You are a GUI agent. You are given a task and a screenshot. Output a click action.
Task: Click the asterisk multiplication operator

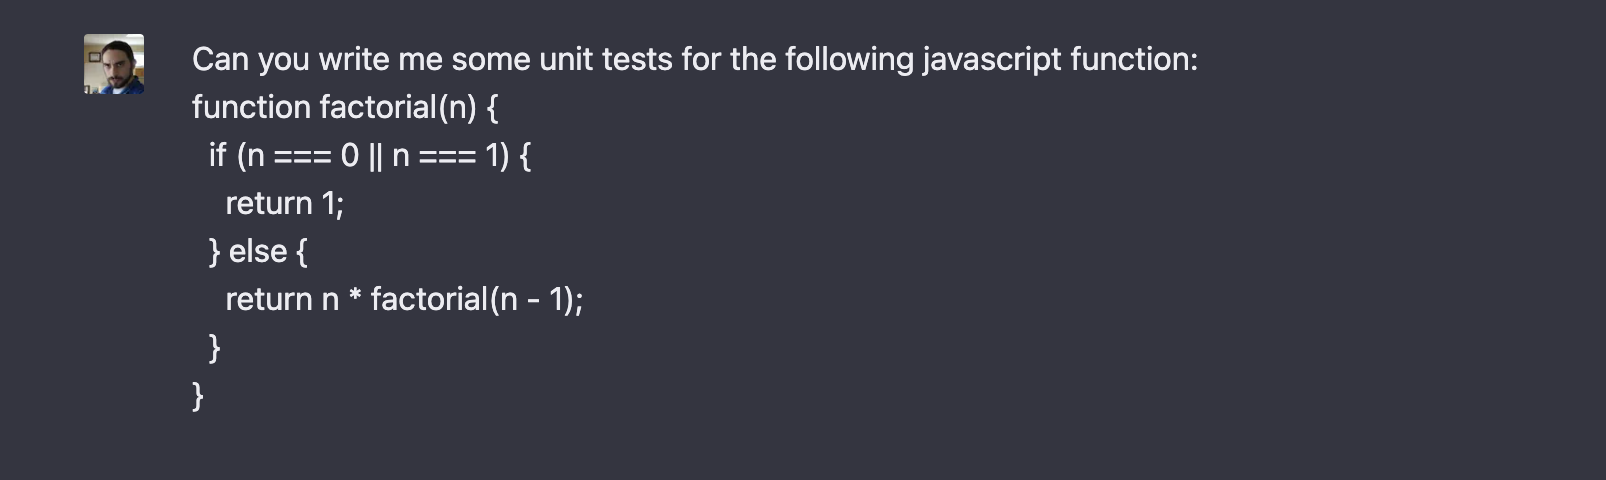pyautogui.click(x=355, y=298)
